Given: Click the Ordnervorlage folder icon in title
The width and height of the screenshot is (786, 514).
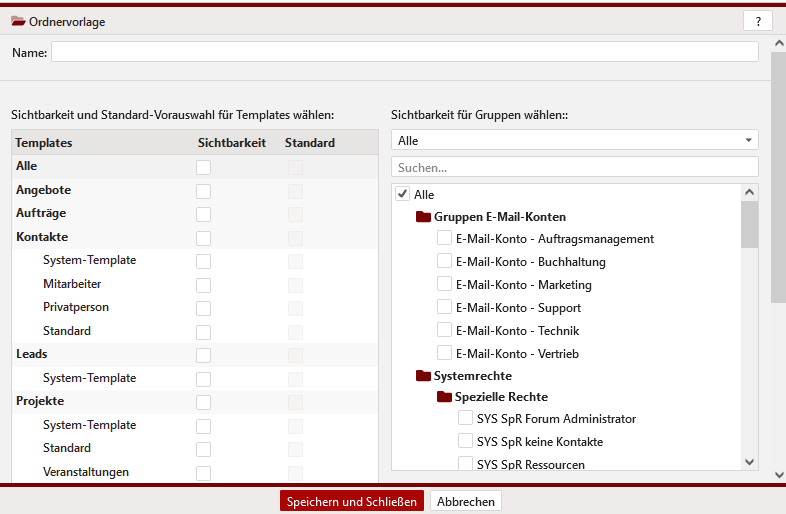Looking at the screenshot, I should pos(18,21).
